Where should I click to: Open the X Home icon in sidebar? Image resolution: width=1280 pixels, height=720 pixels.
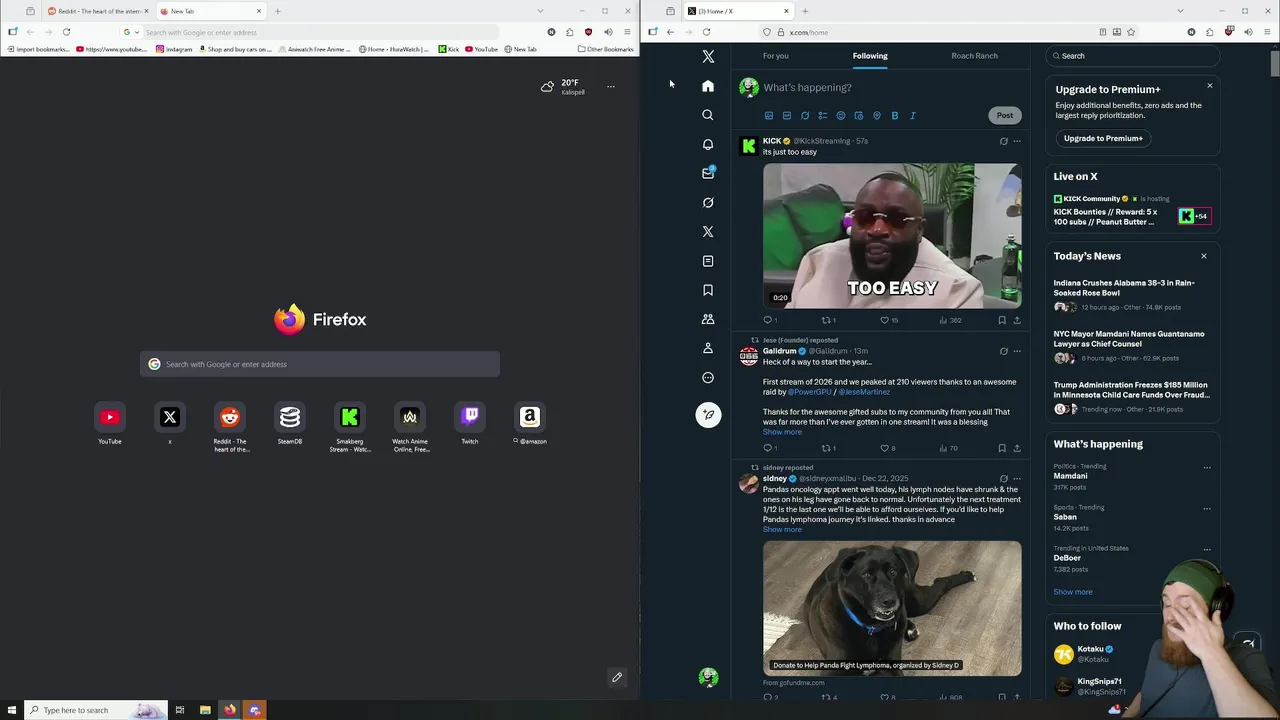click(x=708, y=86)
